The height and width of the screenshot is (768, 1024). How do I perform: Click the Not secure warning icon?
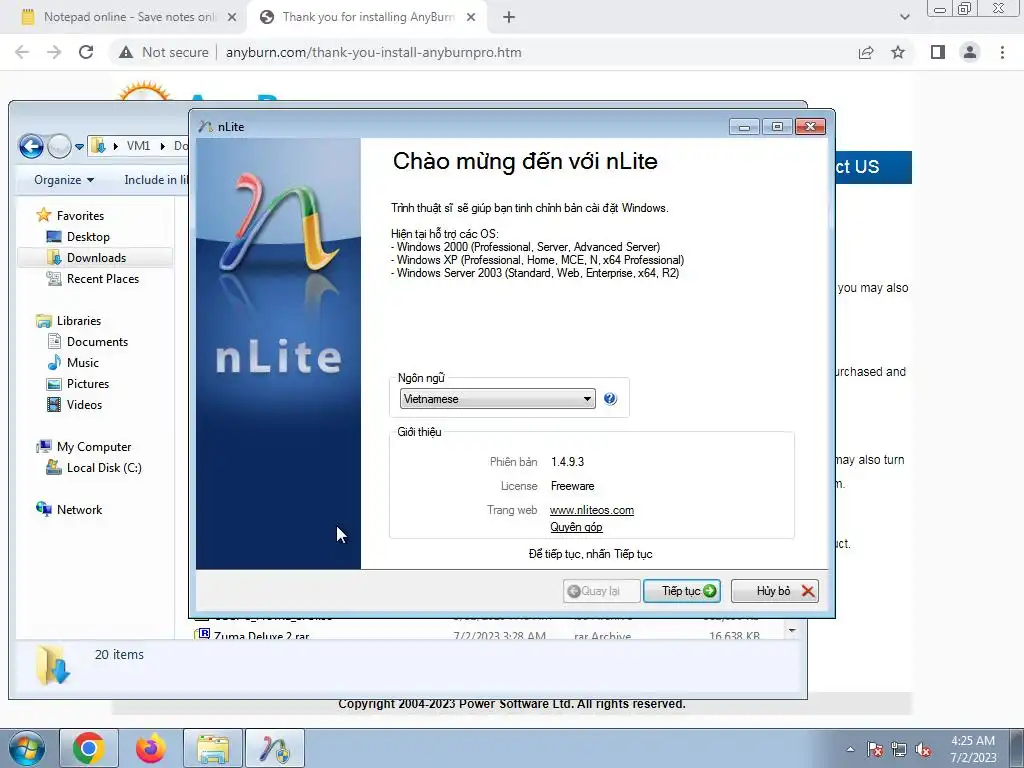point(126,52)
